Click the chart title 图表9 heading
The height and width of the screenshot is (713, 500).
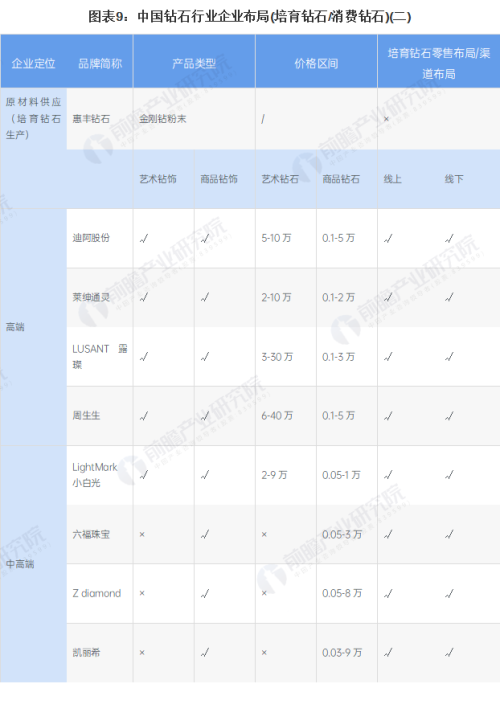click(x=250, y=17)
